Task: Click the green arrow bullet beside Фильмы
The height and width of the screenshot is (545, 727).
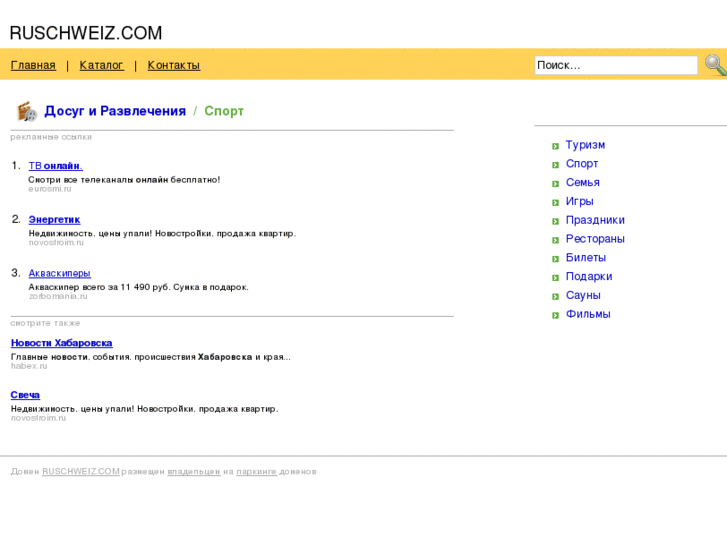Action: (555, 315)
